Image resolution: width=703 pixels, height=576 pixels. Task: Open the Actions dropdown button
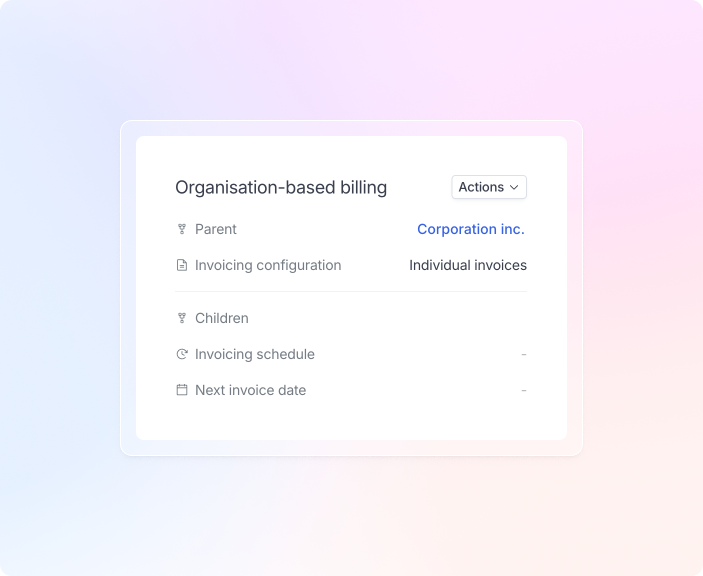489,187
